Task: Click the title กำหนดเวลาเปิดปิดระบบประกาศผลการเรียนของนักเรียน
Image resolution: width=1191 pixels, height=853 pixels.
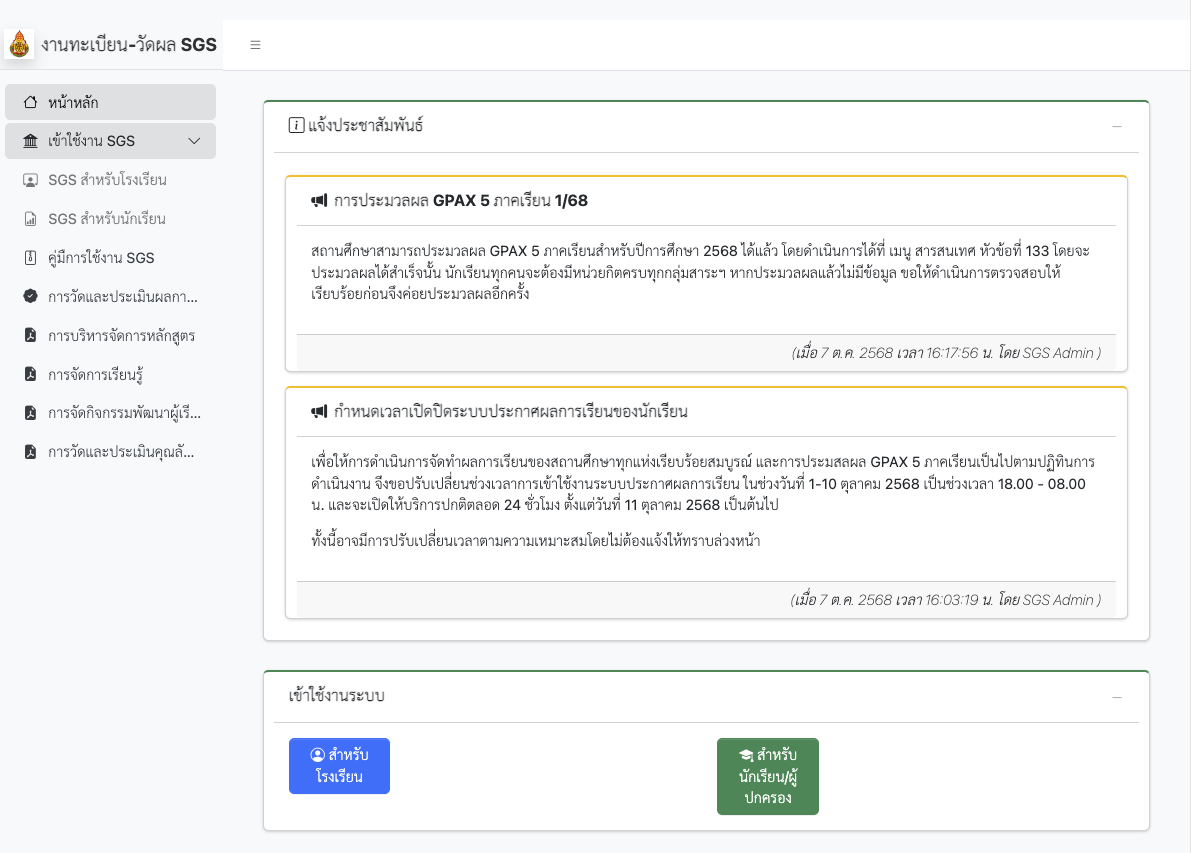Action: (x=510, y=412)
